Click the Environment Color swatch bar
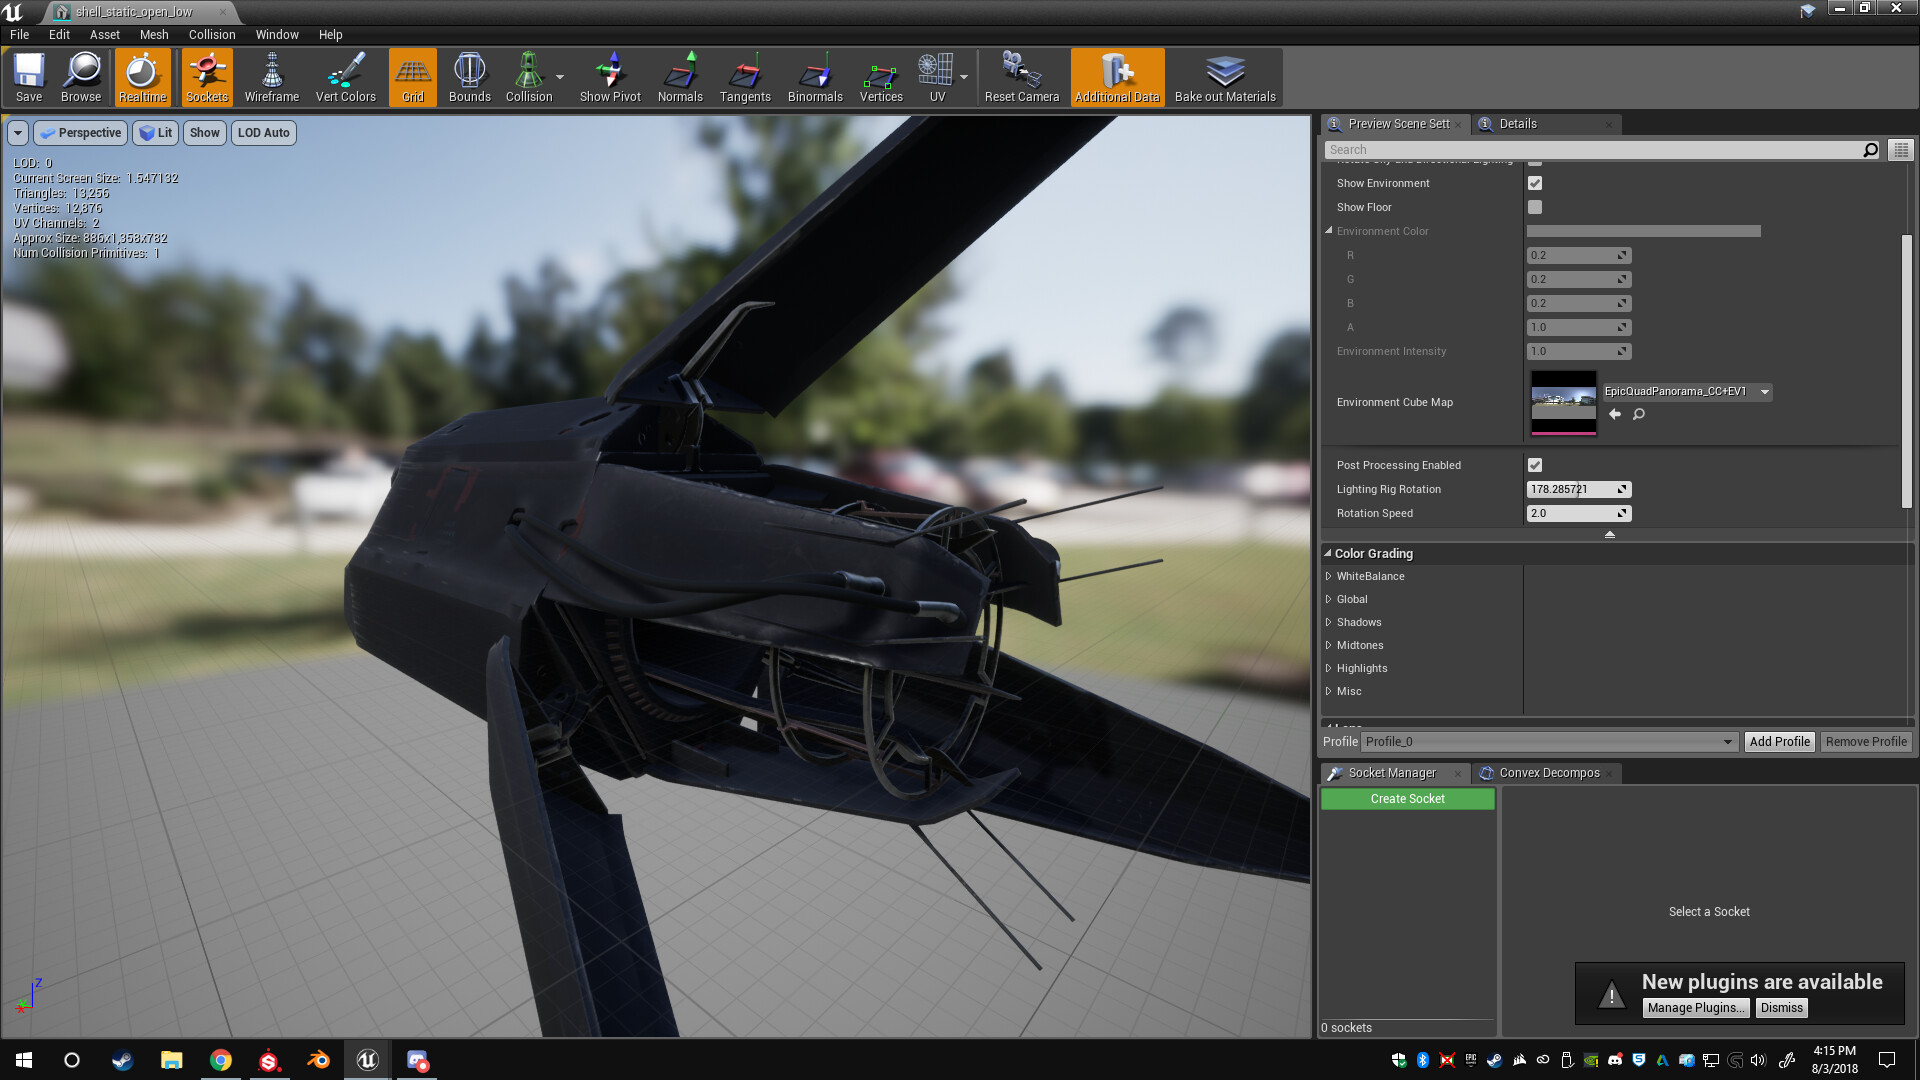1920x1080 pixels. (x=1643, y=231)
